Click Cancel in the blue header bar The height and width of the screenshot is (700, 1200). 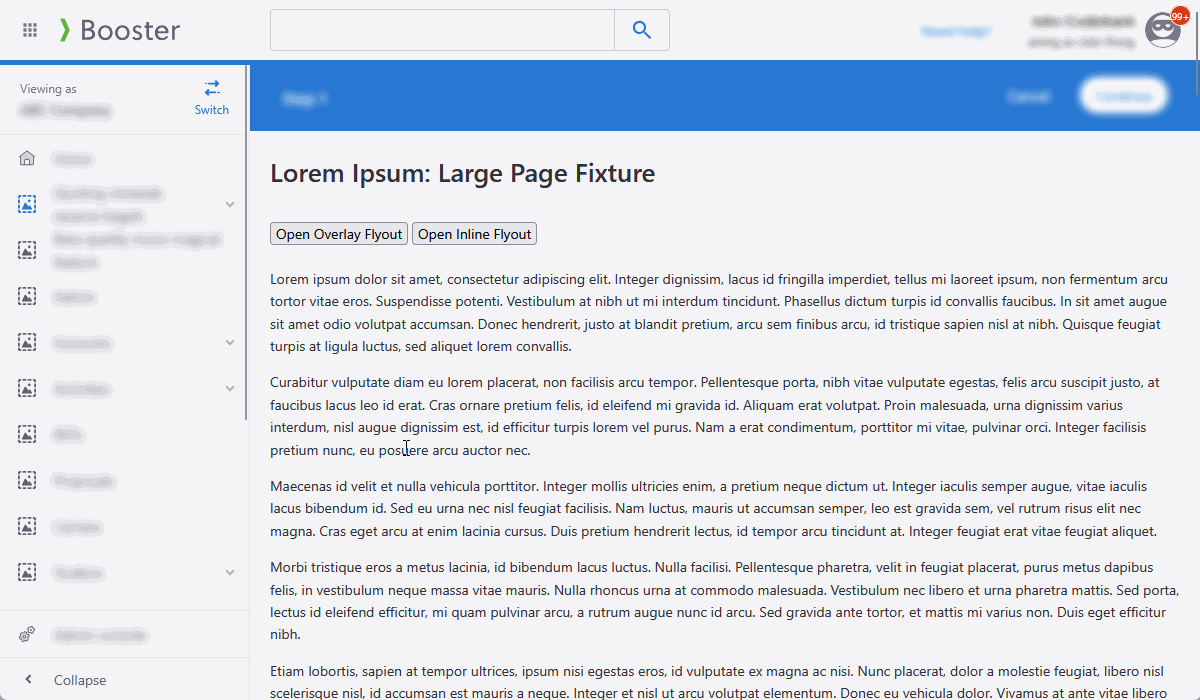(x=1027, y=96)
